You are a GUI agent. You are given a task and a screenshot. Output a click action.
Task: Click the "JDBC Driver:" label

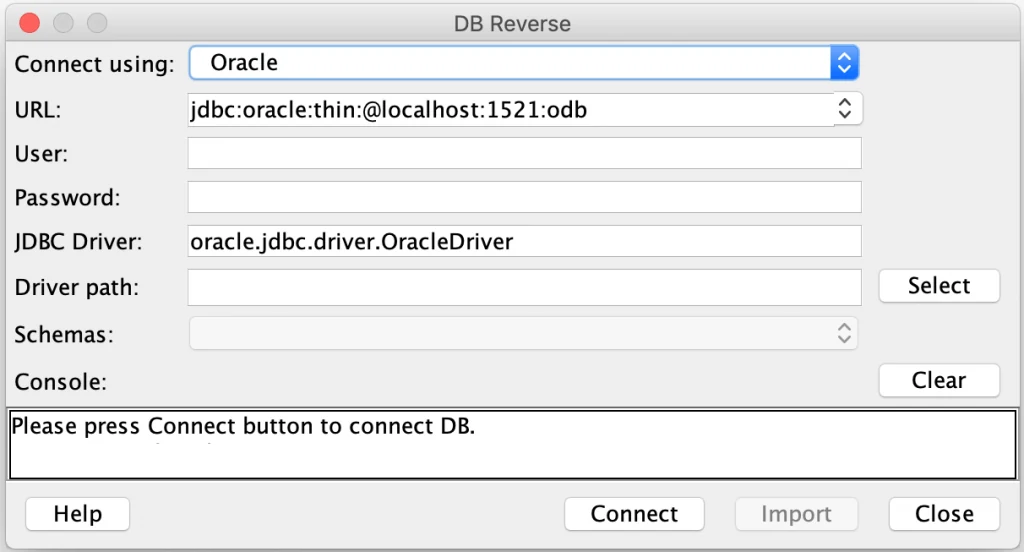[x=78, y=242]
